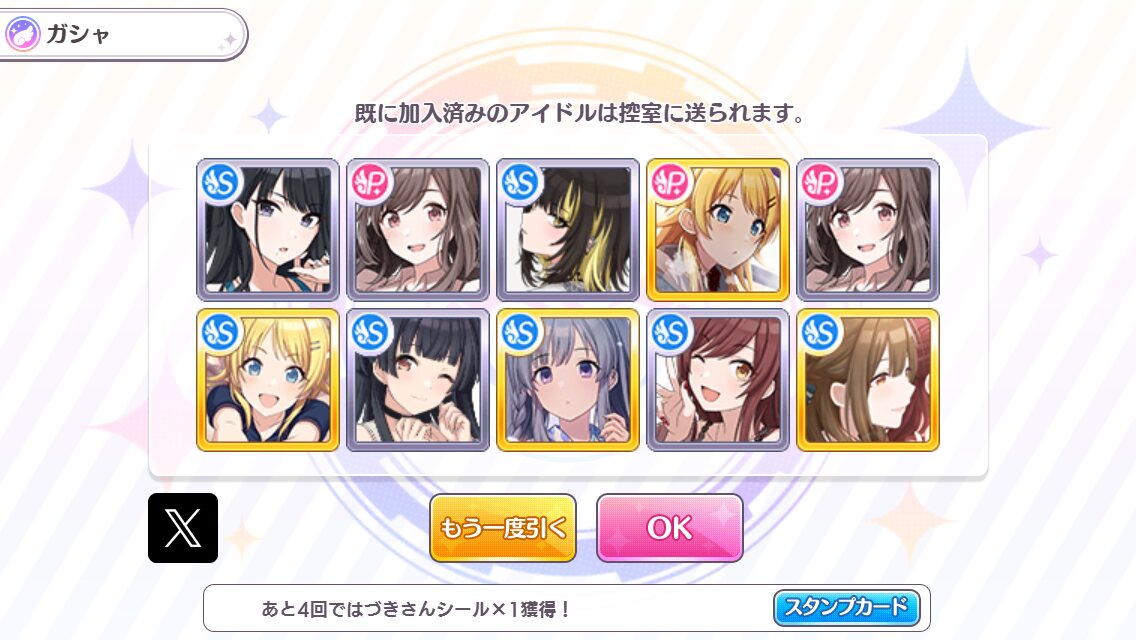
Task: Click the ガシャ header badge icon
Action: (22, 34)
